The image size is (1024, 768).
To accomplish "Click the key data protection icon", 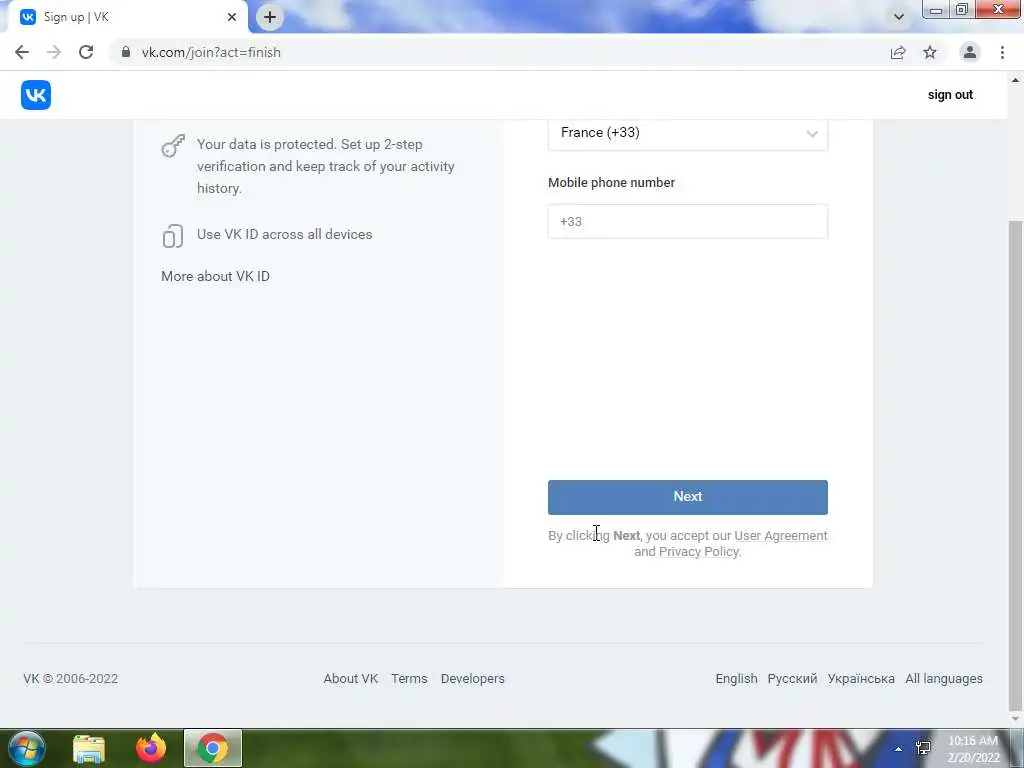I will pos(173,146).
